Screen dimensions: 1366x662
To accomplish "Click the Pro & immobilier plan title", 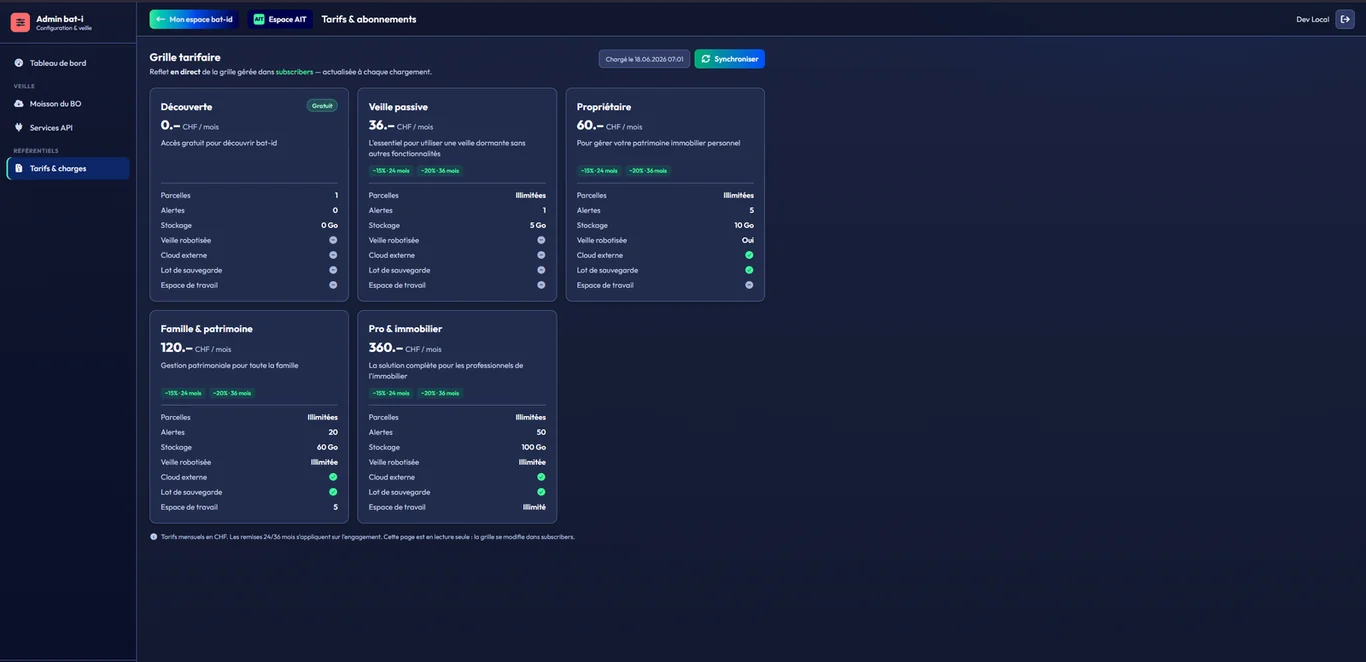I will (x=405, y=329).
